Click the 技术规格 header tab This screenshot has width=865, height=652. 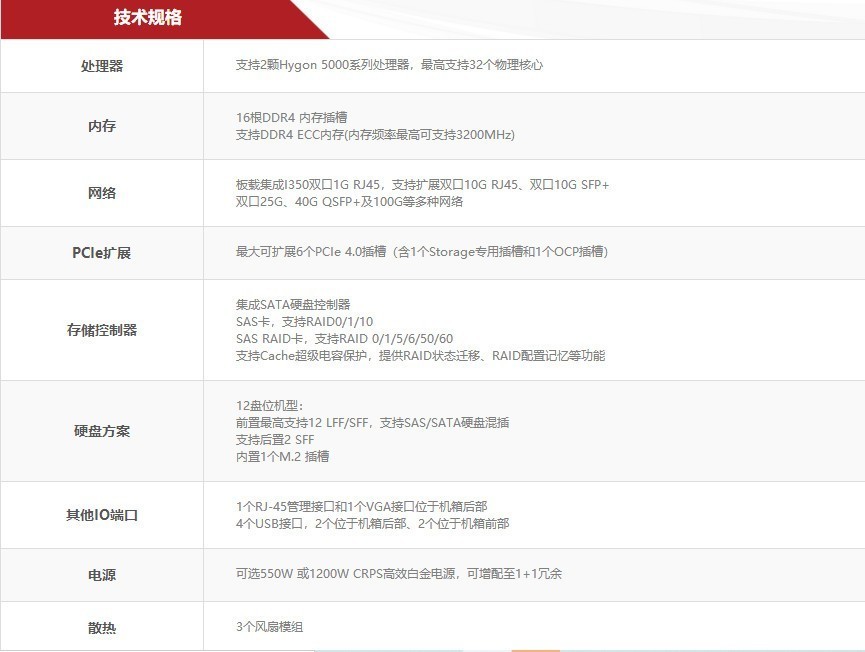[x=147, y=18]
